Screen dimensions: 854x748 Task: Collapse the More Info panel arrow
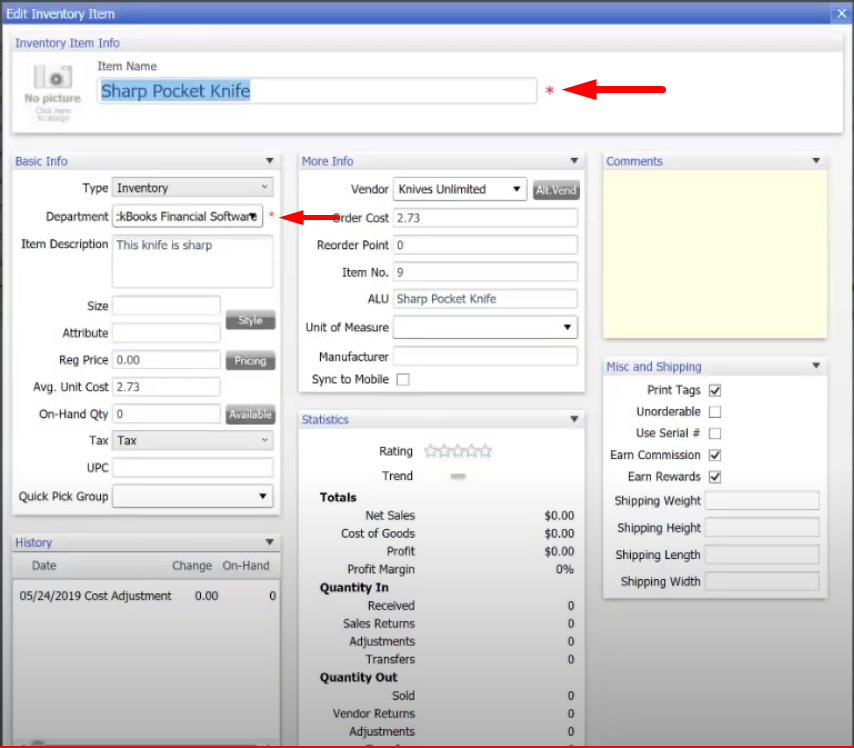click(574, 161)
